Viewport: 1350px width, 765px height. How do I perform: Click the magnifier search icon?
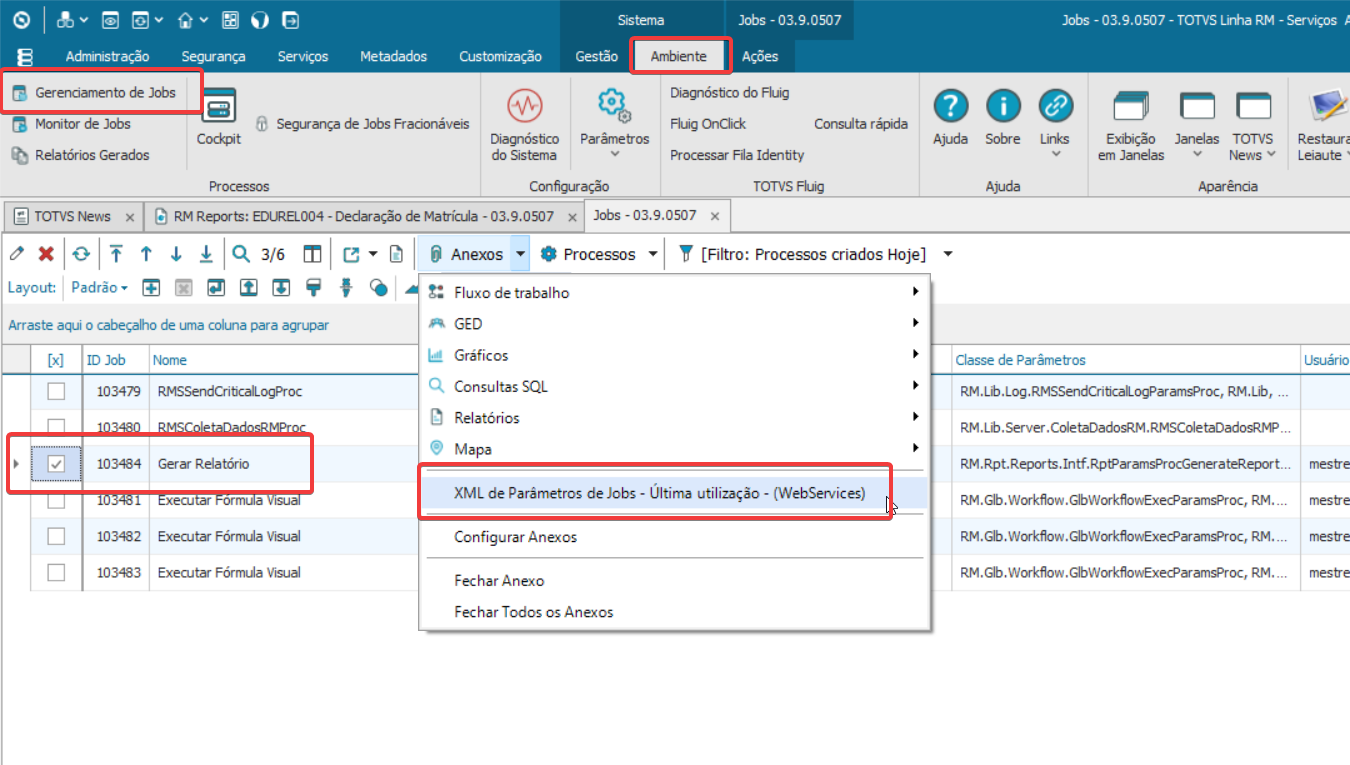point(241,254)
